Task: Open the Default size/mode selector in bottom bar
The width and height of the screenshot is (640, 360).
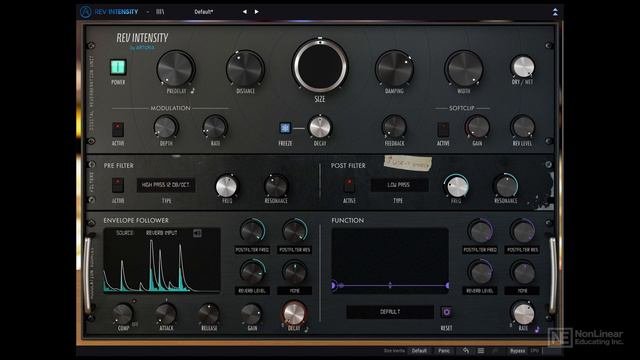Action: pos(419,351)
